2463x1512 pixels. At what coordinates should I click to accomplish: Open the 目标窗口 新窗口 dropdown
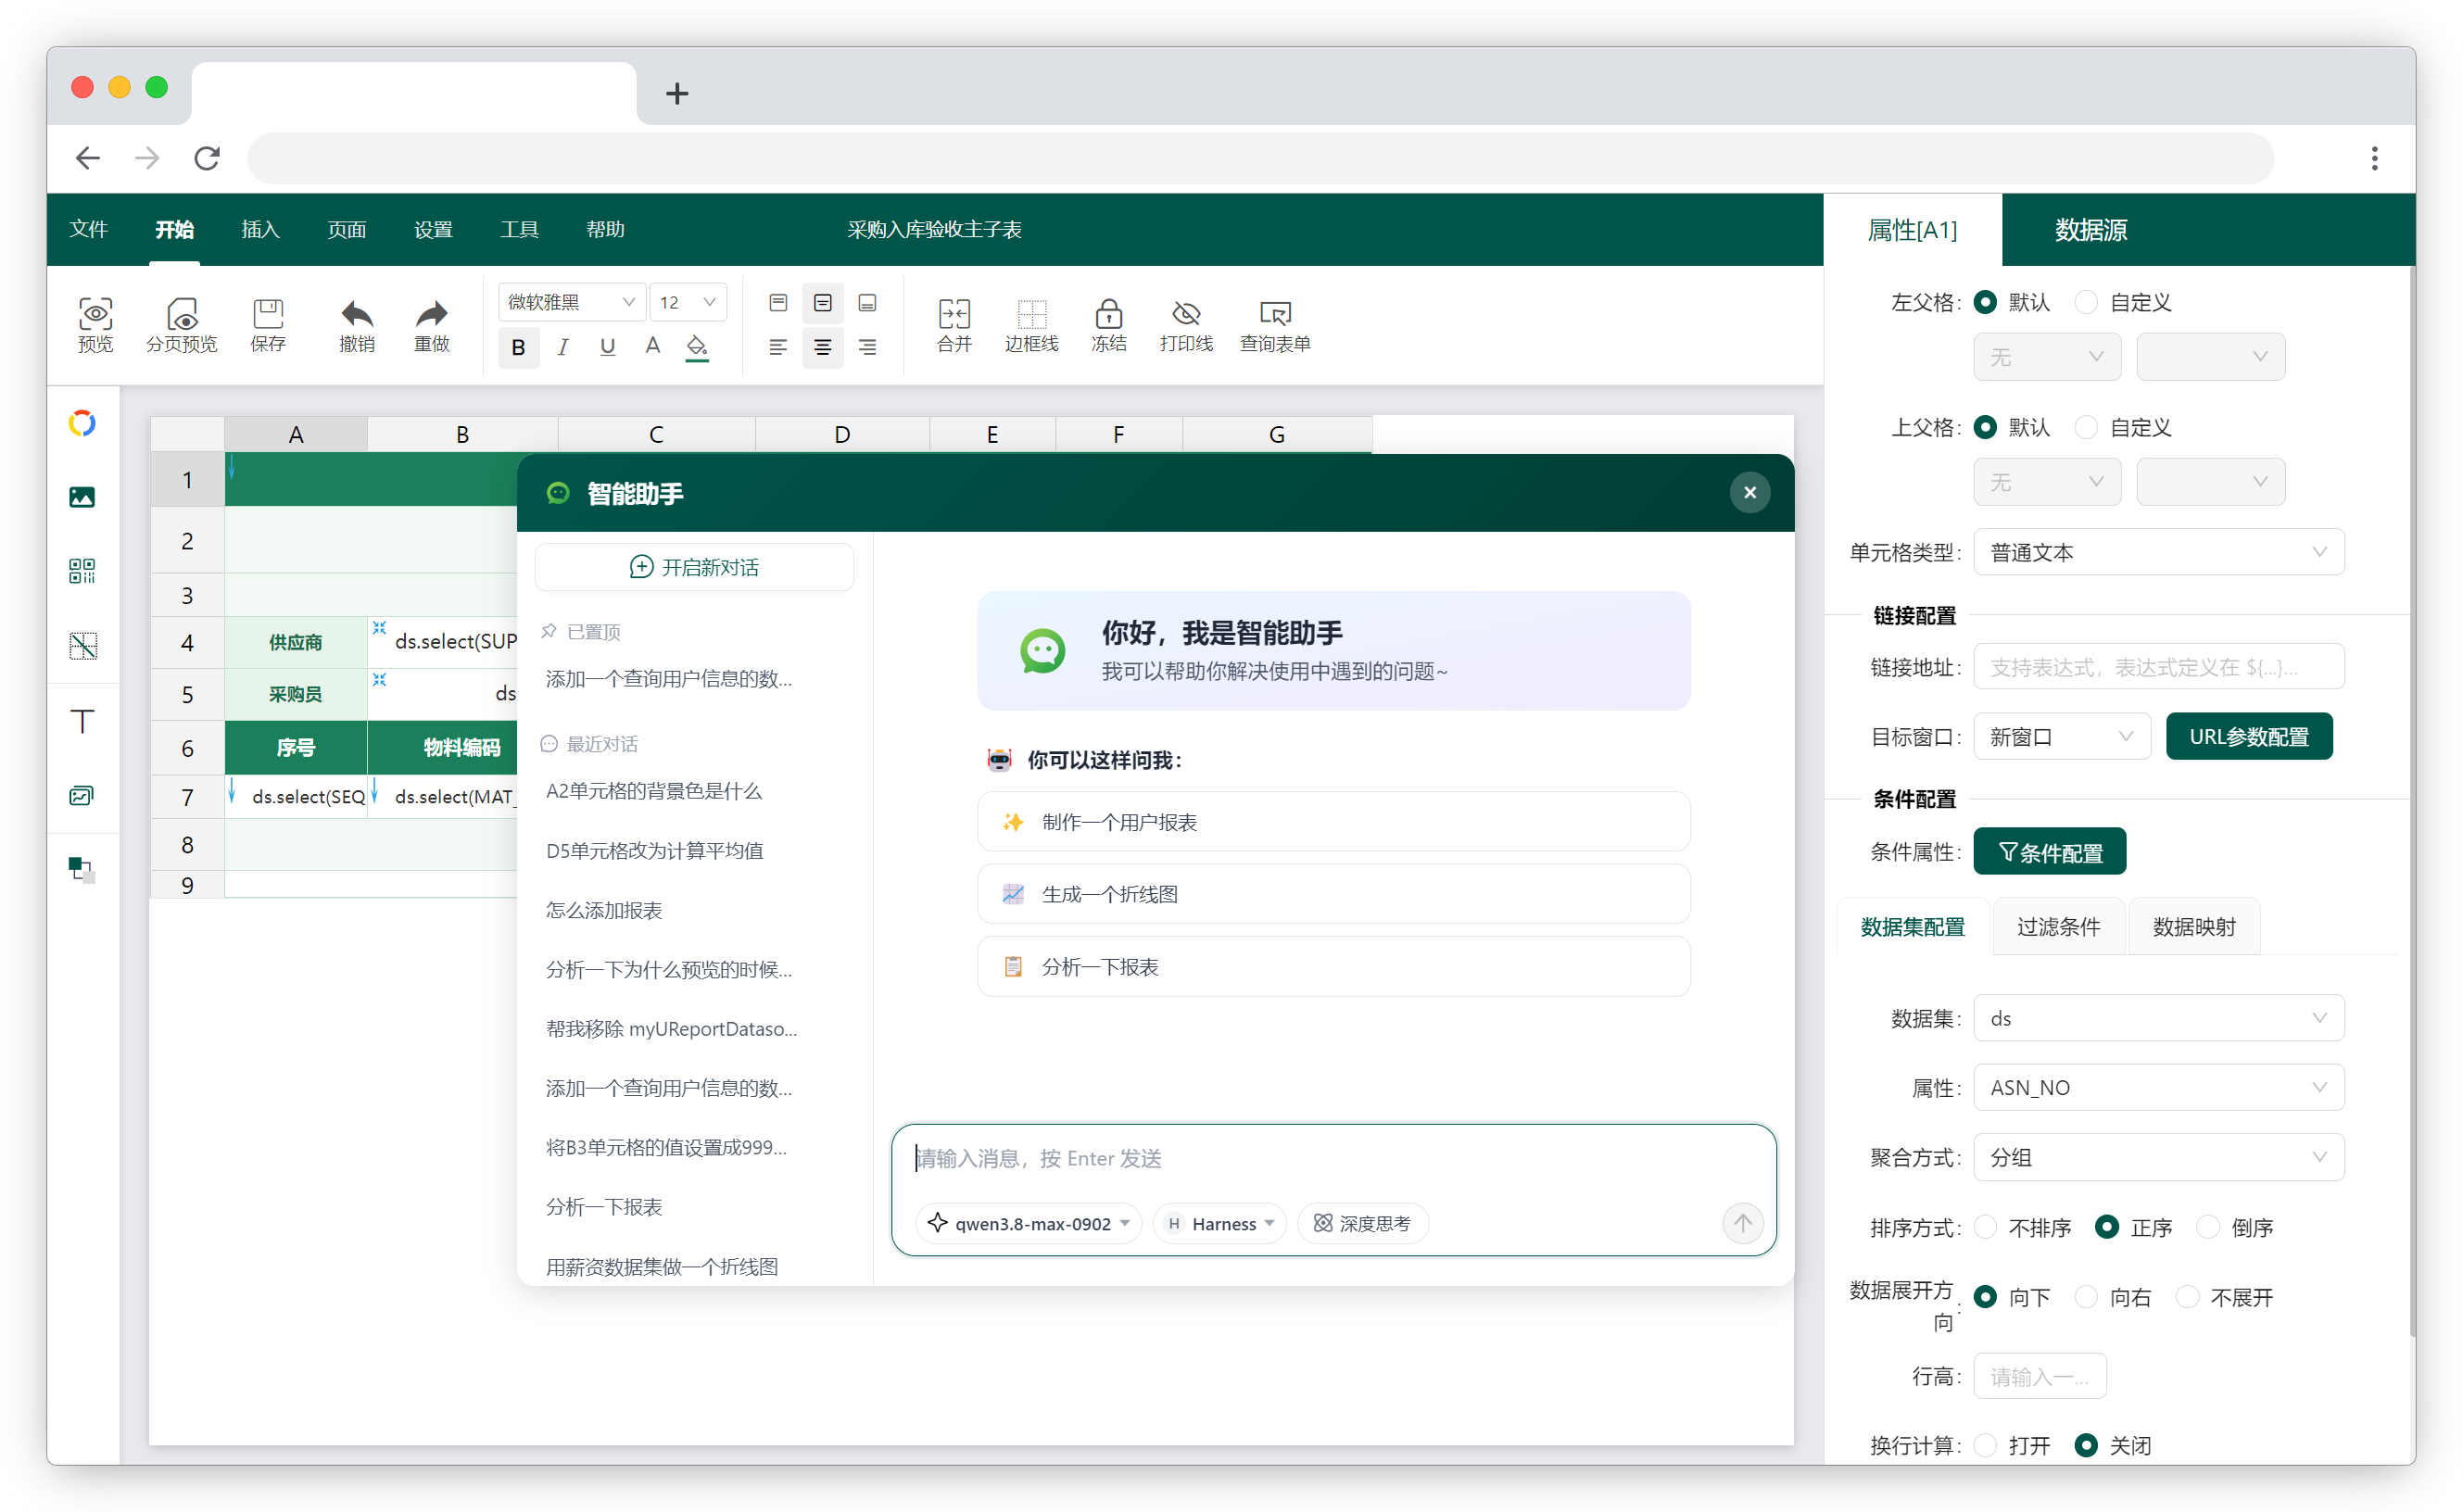click(x=2061, y=737)
